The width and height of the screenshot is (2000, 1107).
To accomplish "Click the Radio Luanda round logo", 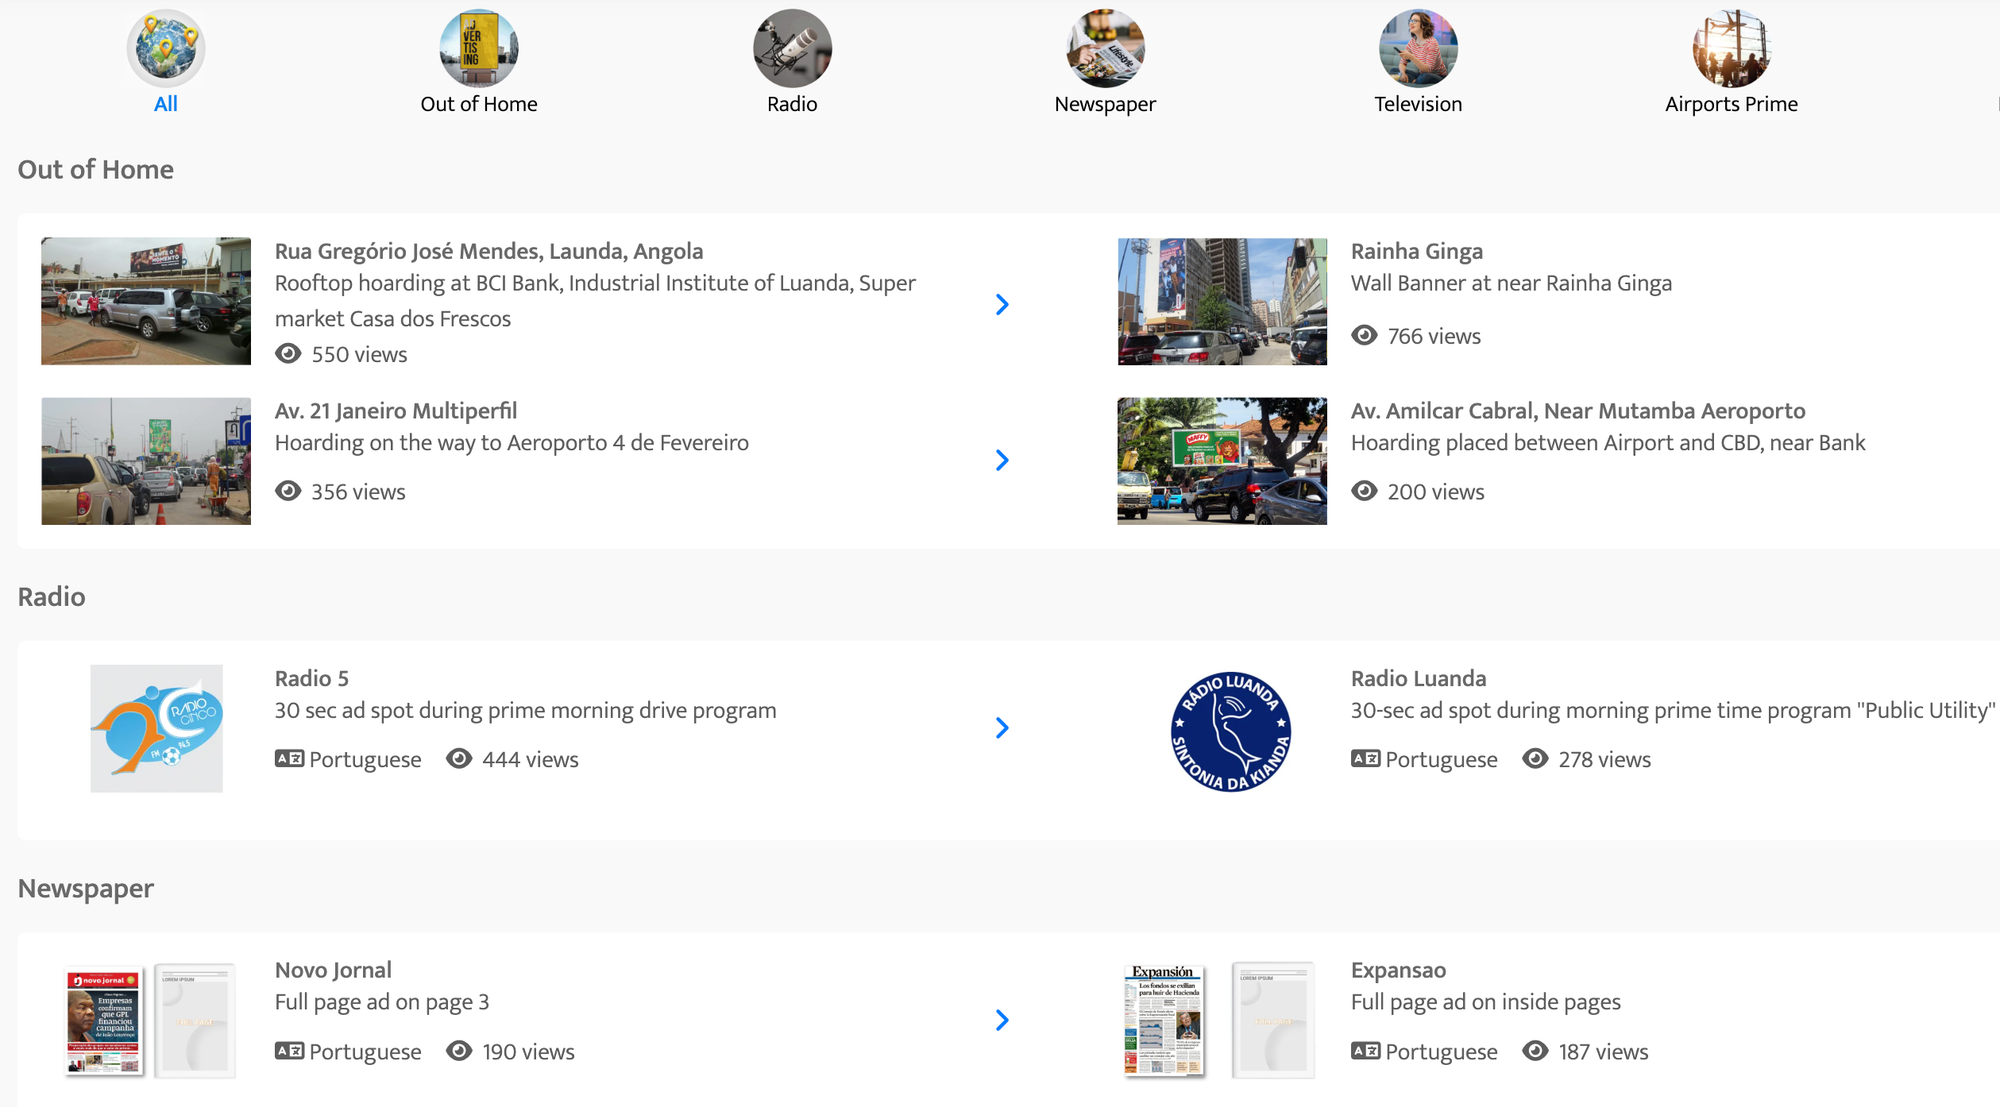I will tap(1230, 731).
